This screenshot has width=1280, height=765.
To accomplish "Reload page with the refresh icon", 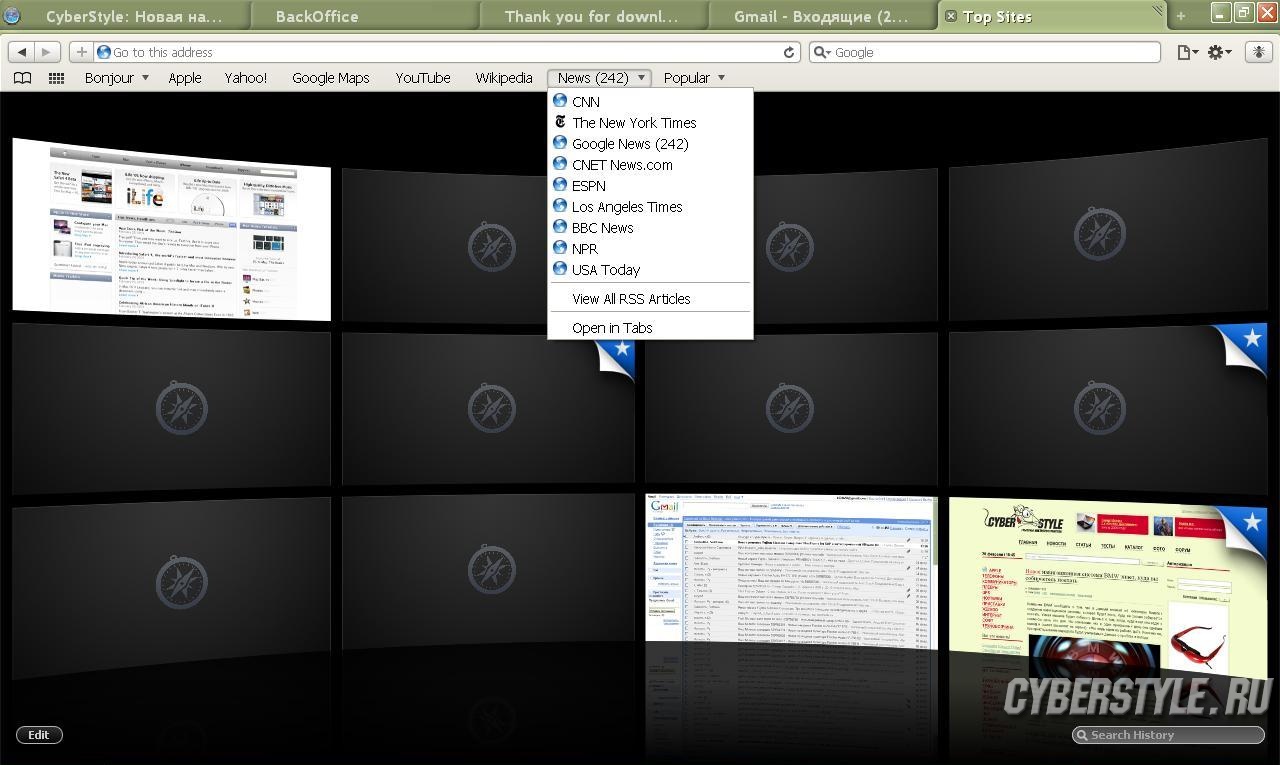I will tap(789, 52).
